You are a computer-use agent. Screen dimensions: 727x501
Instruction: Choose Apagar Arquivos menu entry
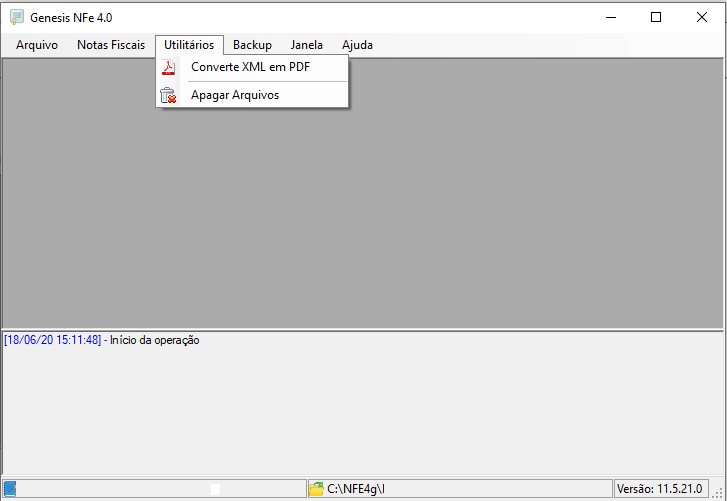point(252,95)
